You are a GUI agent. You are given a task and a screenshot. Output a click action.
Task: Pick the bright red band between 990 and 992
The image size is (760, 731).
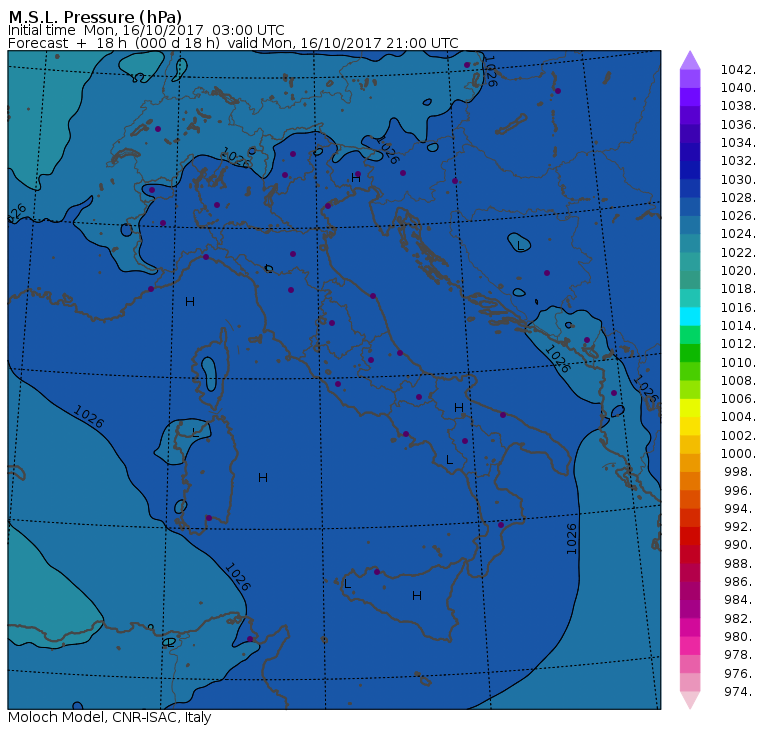(x=690, y=536)
